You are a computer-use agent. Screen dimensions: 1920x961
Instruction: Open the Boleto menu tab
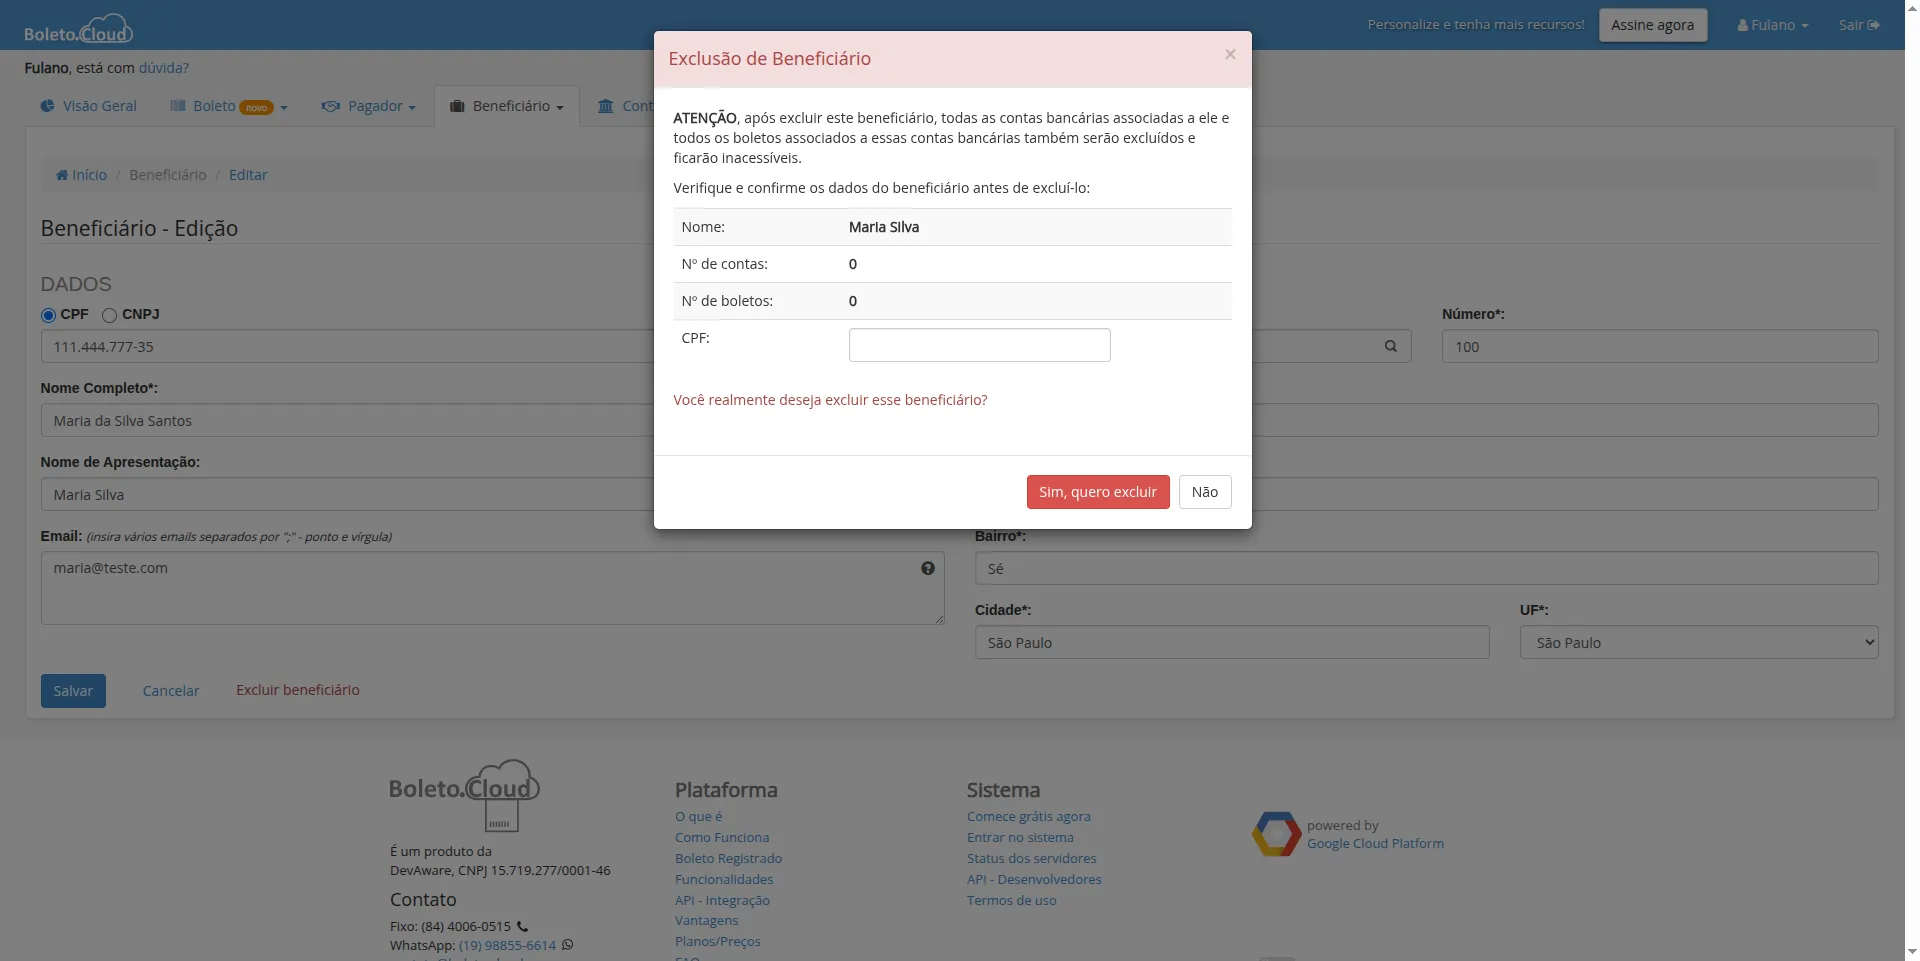click(228, 106)
